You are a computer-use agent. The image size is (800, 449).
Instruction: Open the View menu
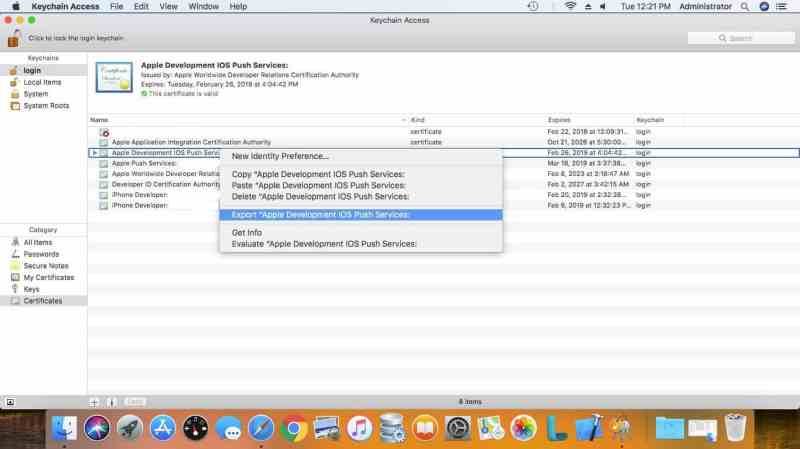click(168, 7)
